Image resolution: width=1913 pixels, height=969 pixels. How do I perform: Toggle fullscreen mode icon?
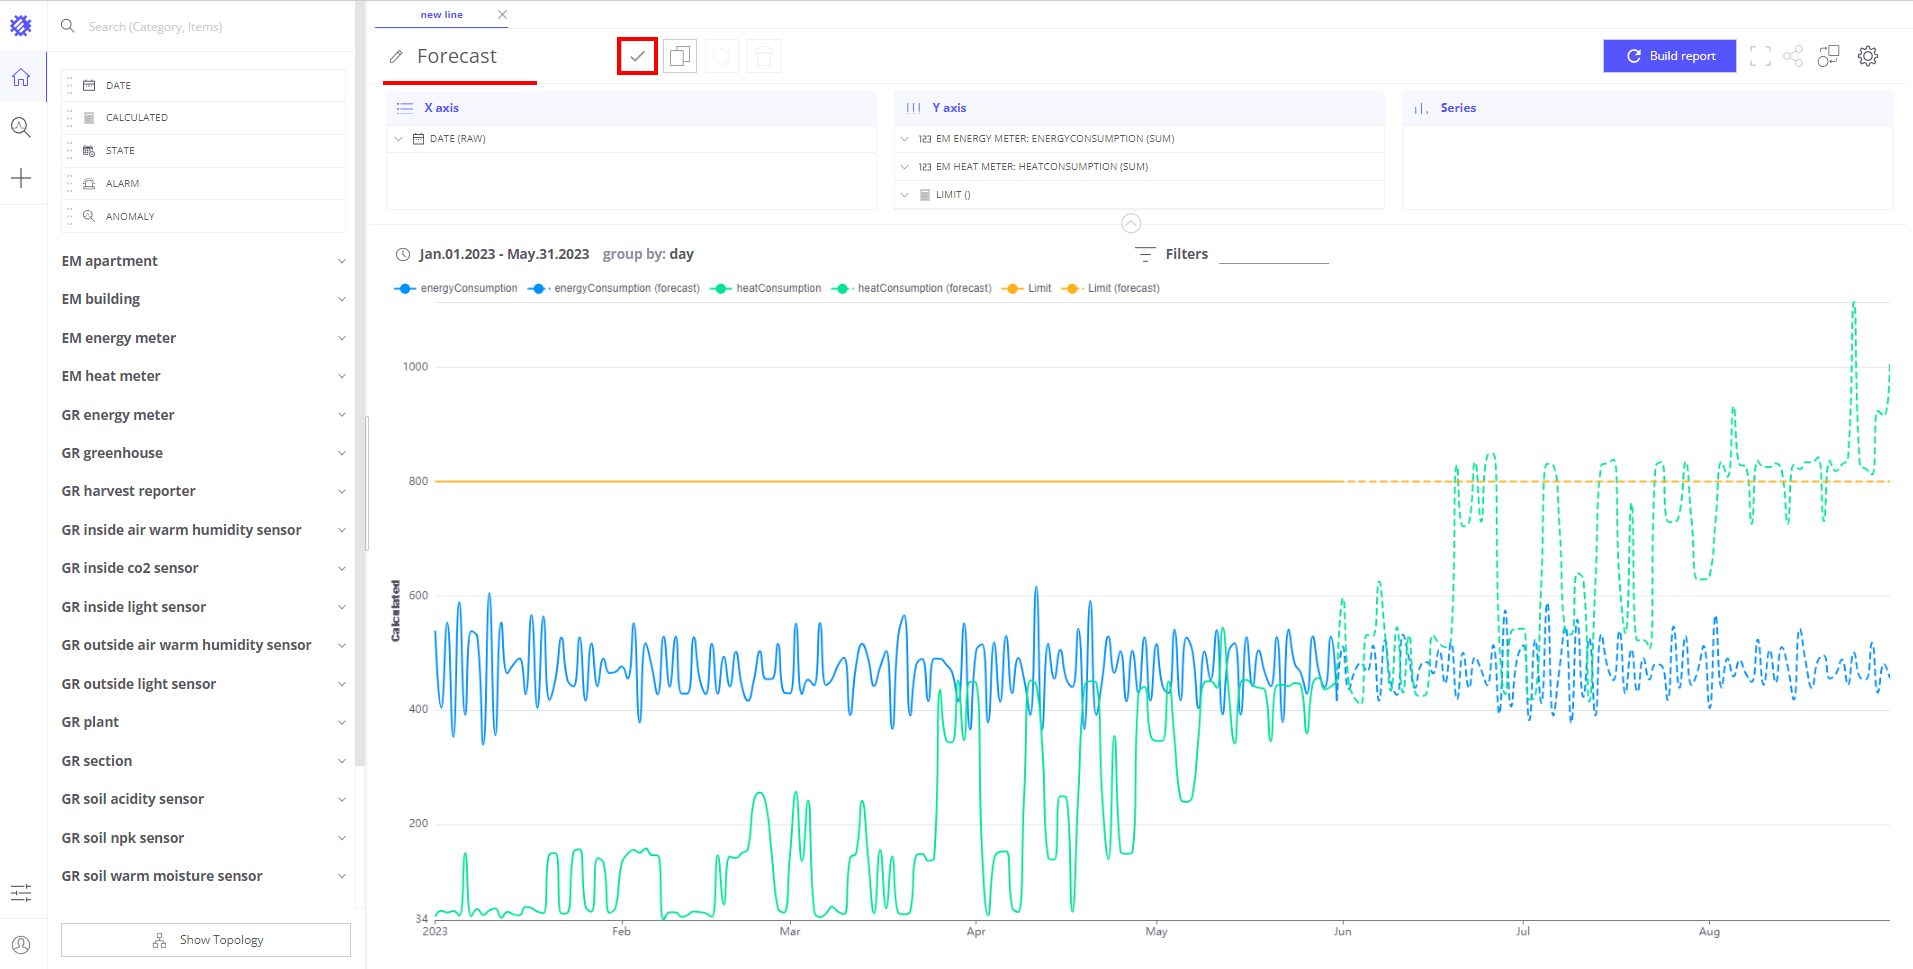(1760, 56)
